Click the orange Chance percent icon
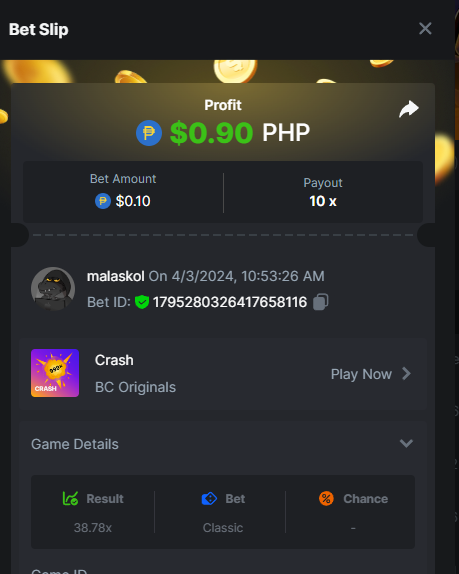Image resolution: width=459 pixels, height=574 pixels. point(326,498)
